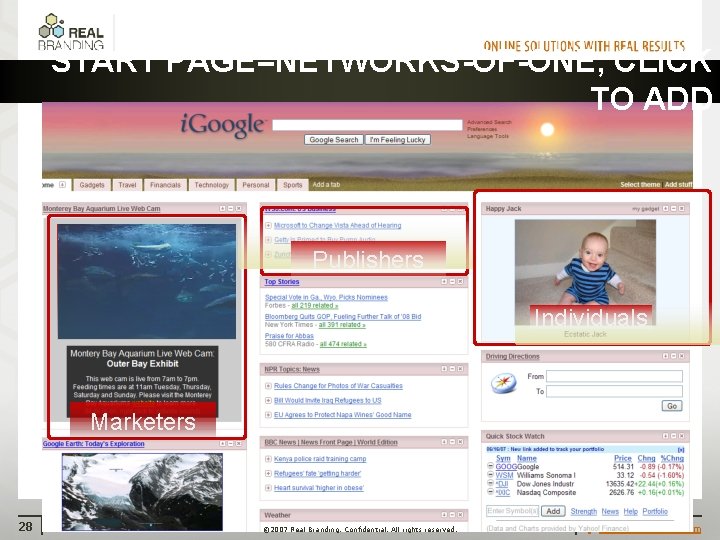Remove GOOG from the stock list
720x540 pixels.
[490, 466]
